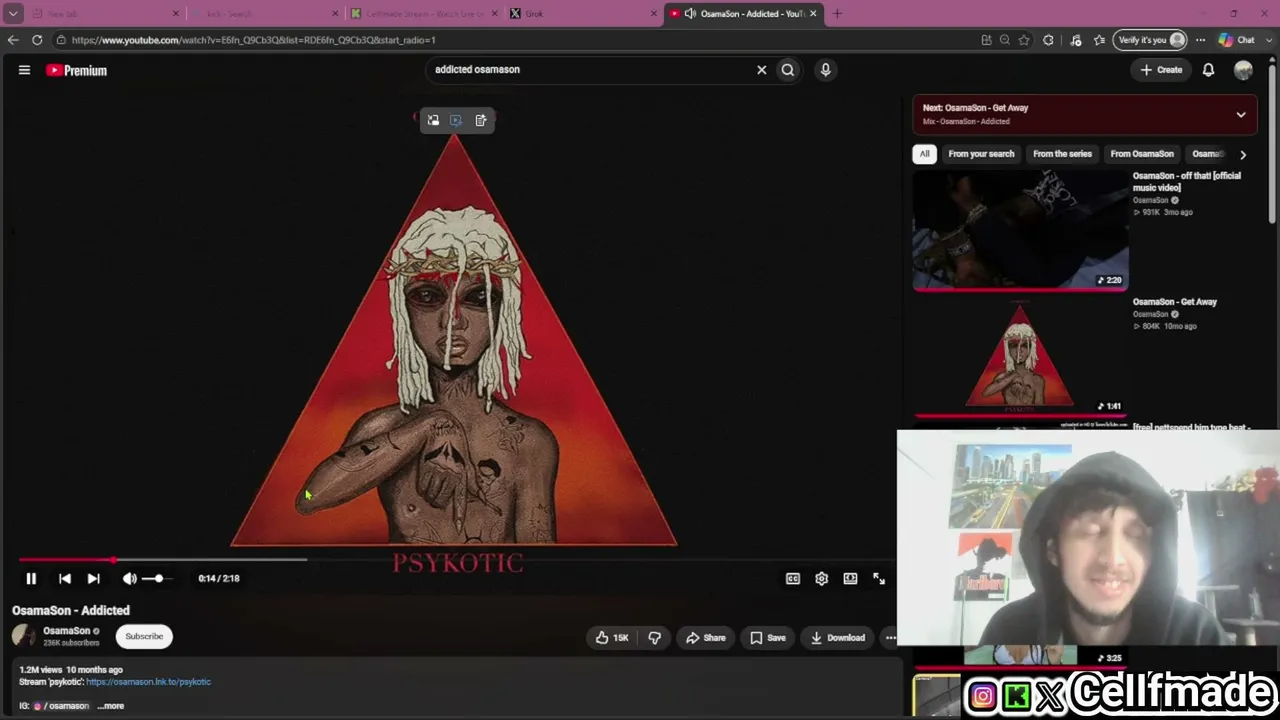Open the 'OsamaSon - Get Away' title link
This screenshot has width=1280, height=720.
click(x=1175, y=302)
